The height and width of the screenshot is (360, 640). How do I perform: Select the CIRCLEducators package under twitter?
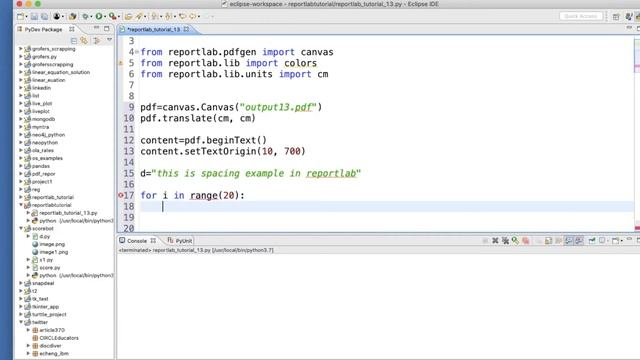point(59,338)
